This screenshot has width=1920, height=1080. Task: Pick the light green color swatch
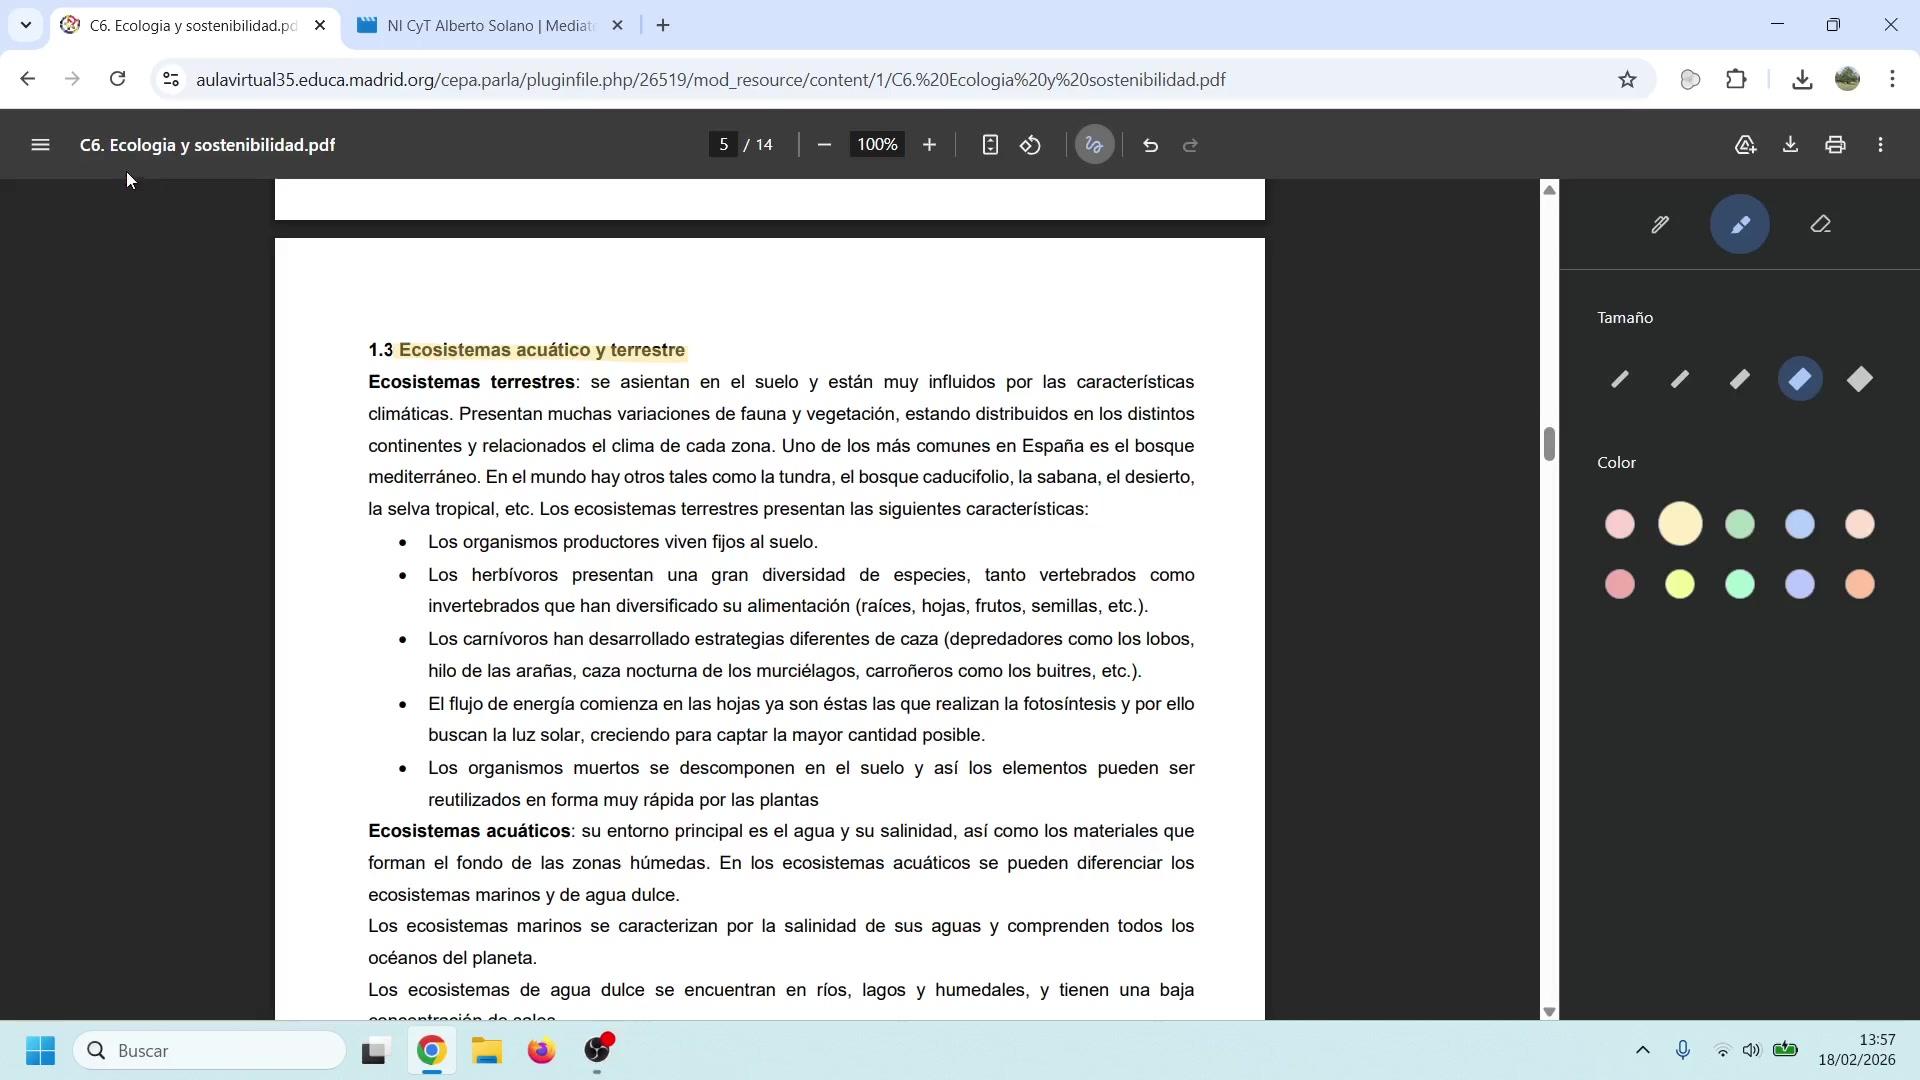pyautogui.click(x=1740, y=525)
